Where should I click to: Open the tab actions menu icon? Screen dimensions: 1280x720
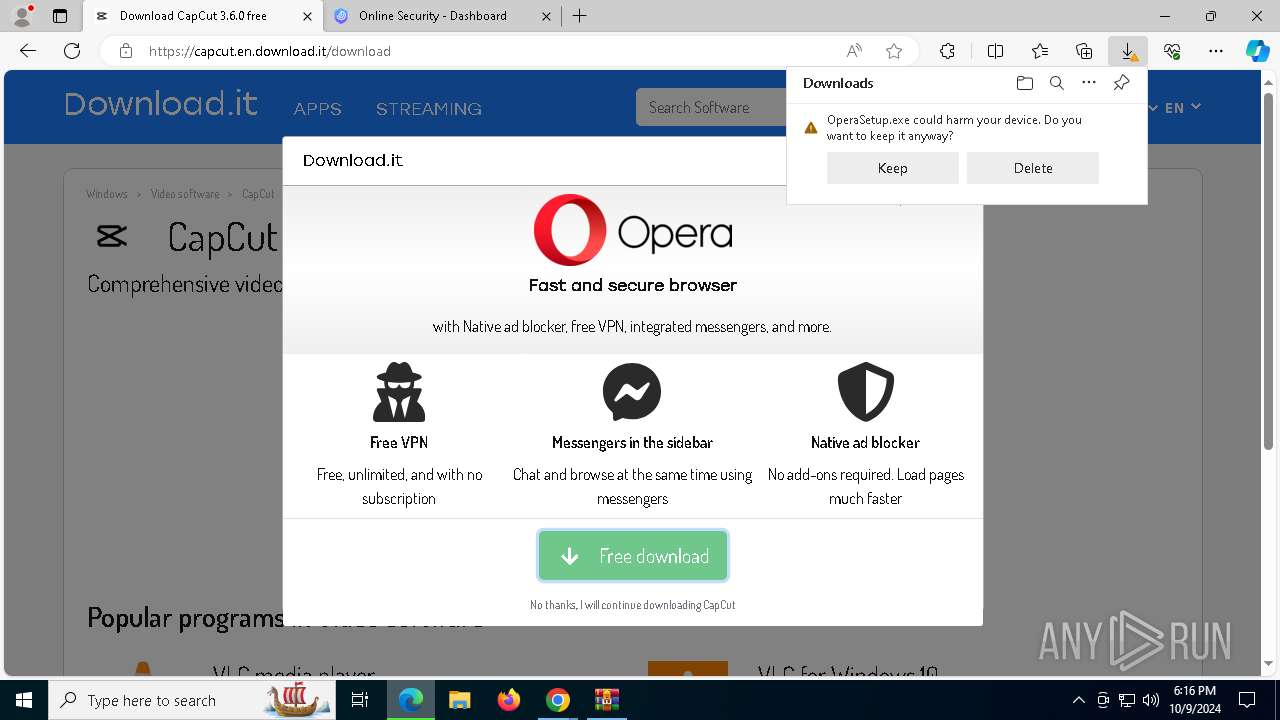[60, 16]
